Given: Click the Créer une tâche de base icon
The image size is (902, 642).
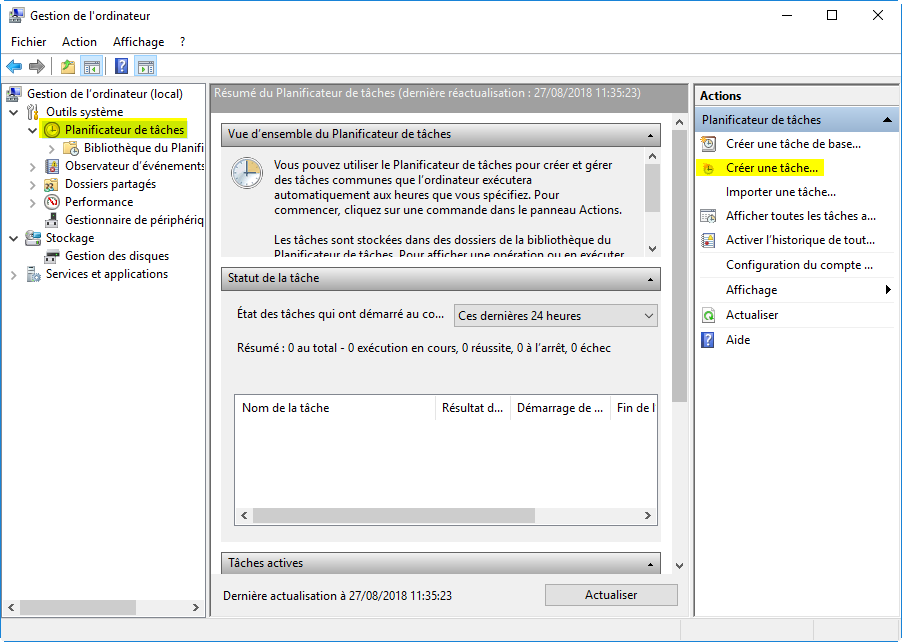Looking at the screenshot, I should point(708,144).
